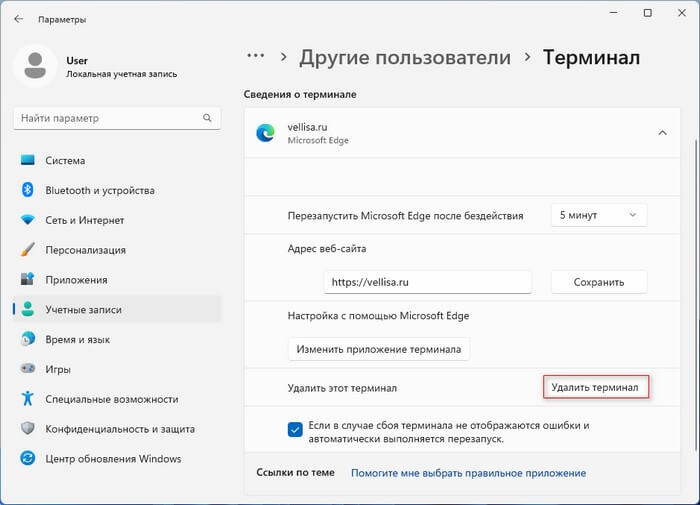
Task: Click the Сведения о терминале heading
Action: pos(300,94)
